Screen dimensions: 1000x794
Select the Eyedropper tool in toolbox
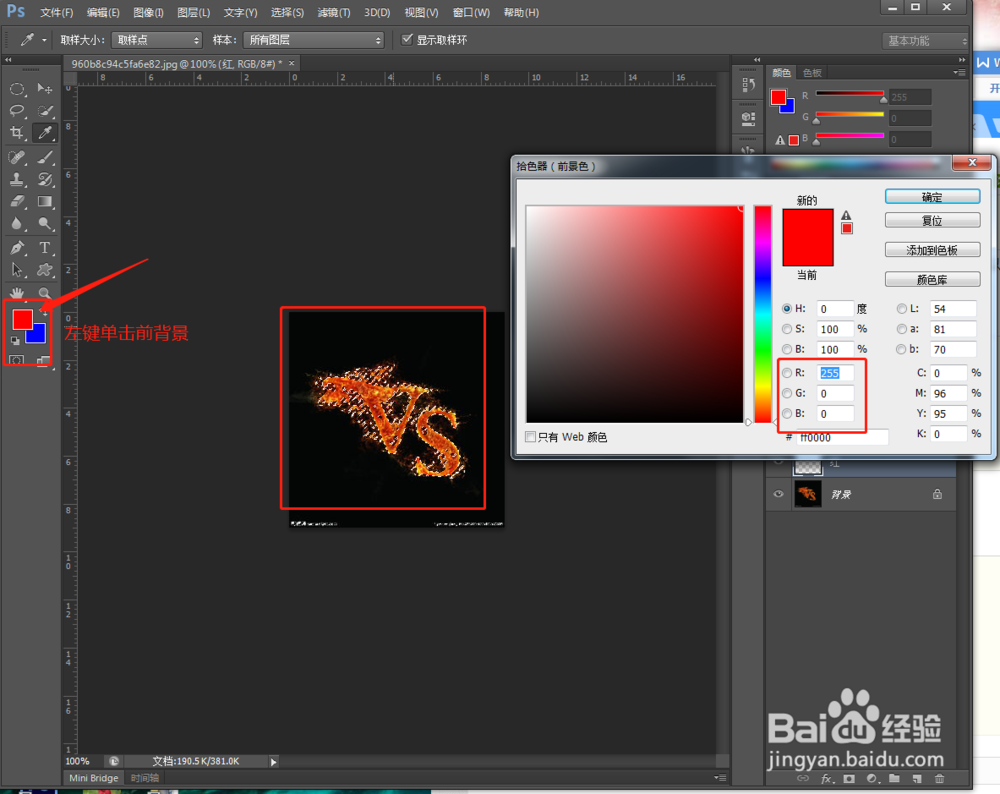pyautogui.click(x=45, y=133)
